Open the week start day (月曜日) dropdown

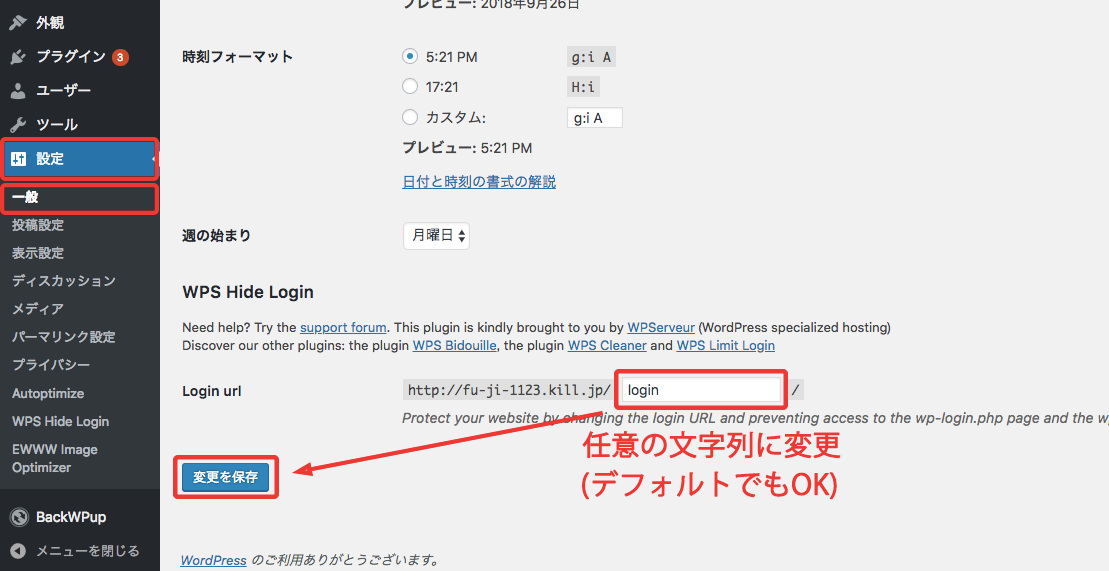click(x=435, y=236)
